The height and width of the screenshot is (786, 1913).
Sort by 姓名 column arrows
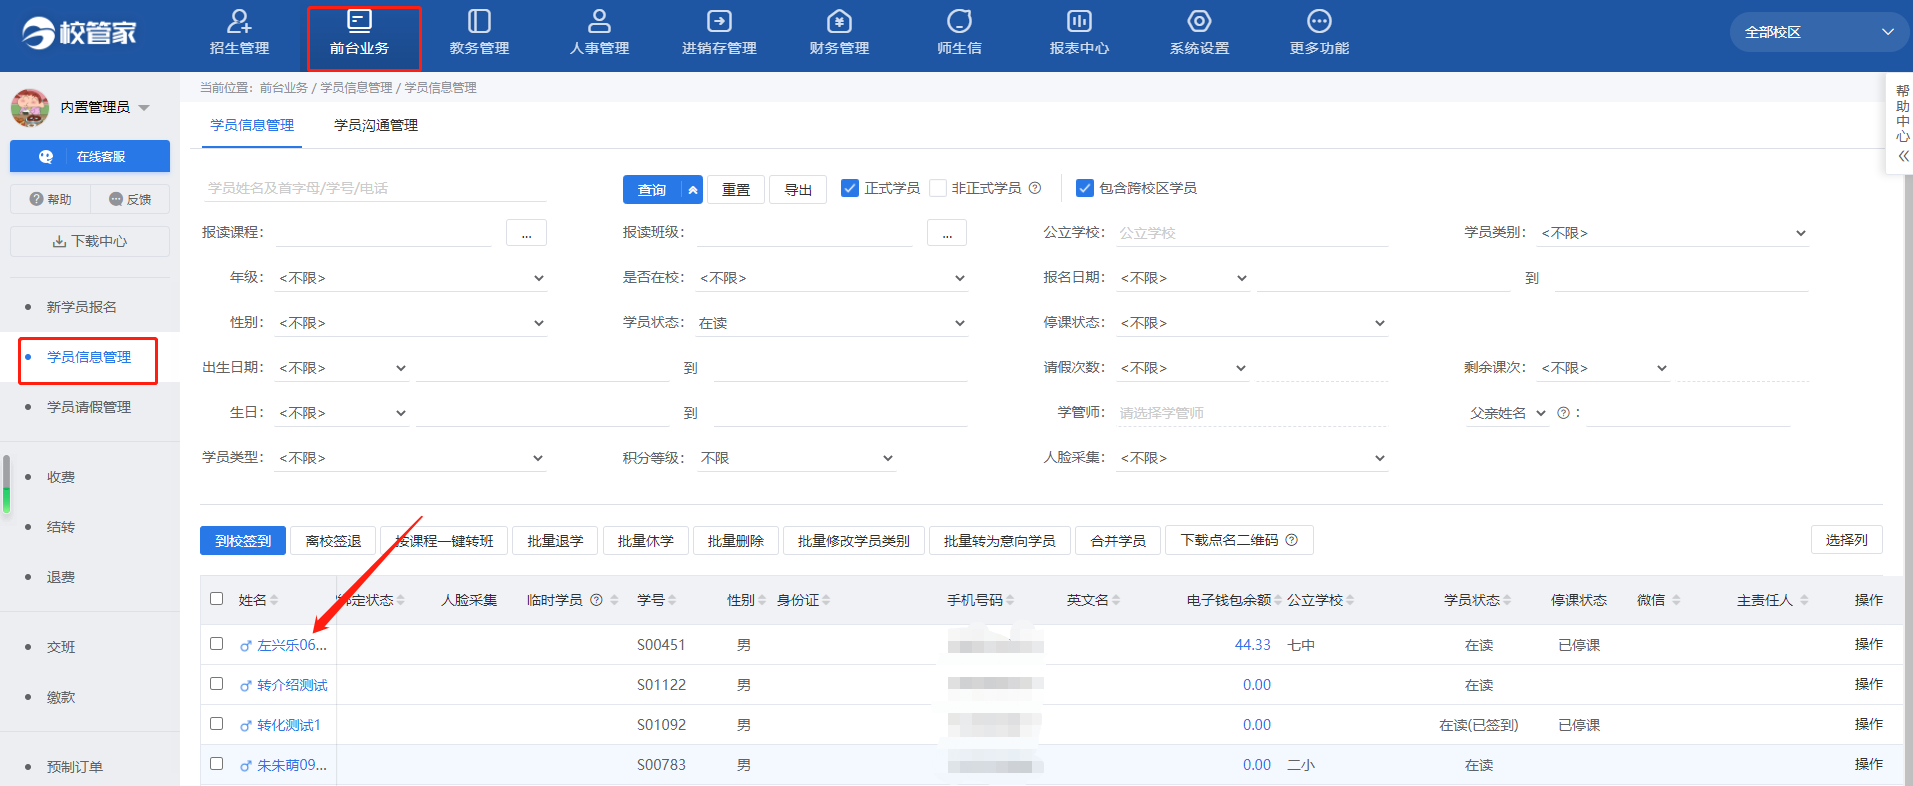pos(274,600)
